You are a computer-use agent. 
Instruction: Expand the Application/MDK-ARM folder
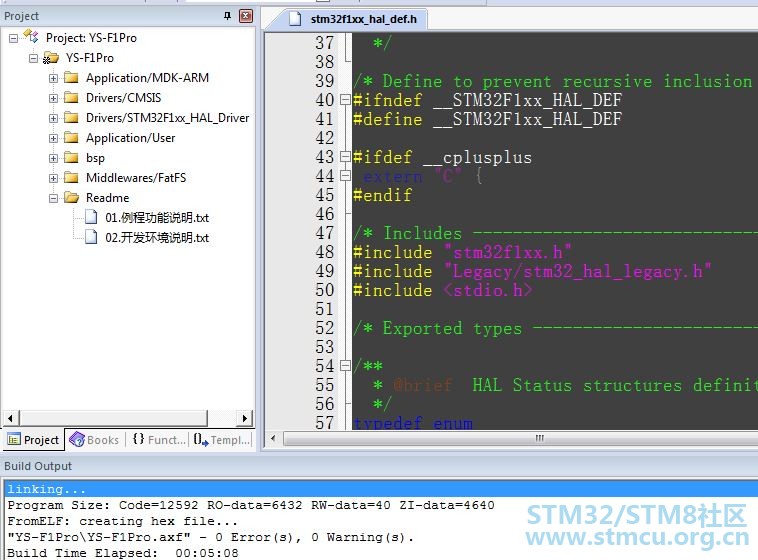click(x=53, y=78)
